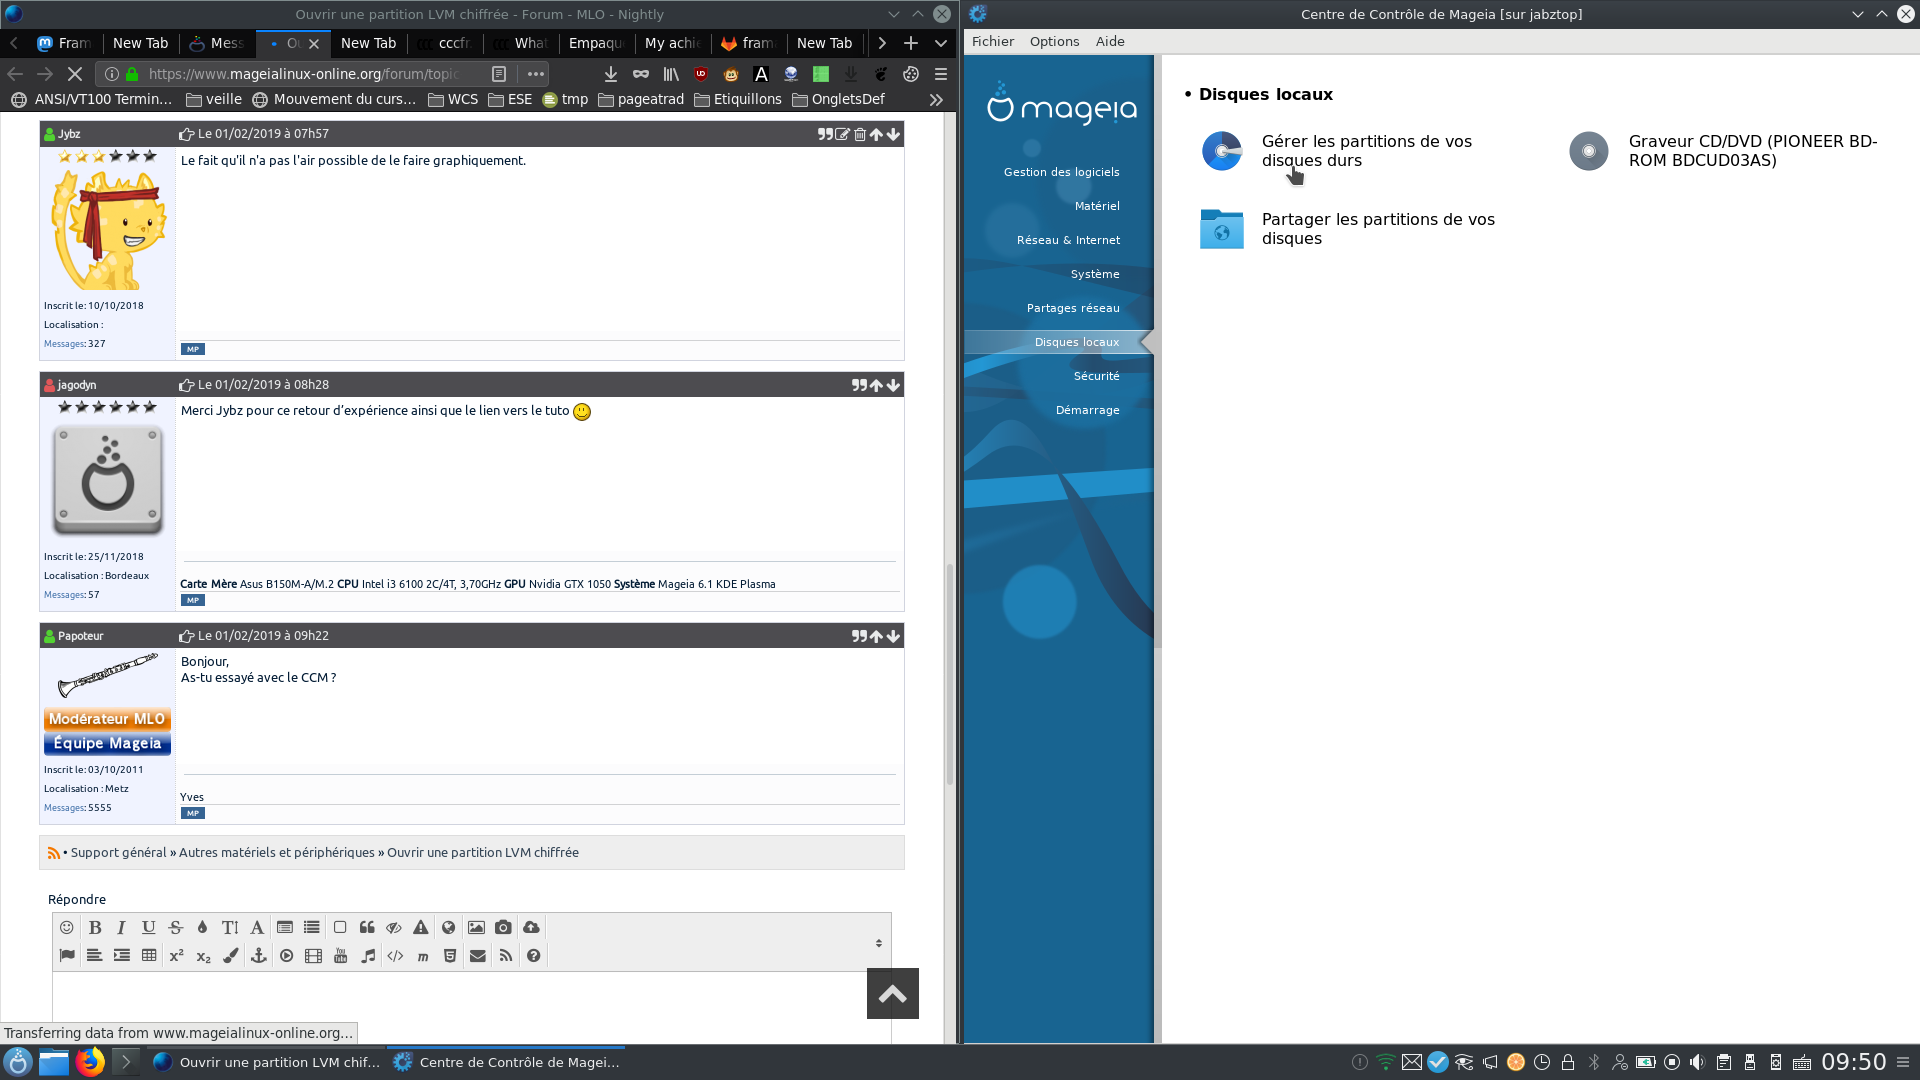Follow the Support général breadcrumb link
Image resolution: width=1920 pixels, height=1080 pixels.
118,853
